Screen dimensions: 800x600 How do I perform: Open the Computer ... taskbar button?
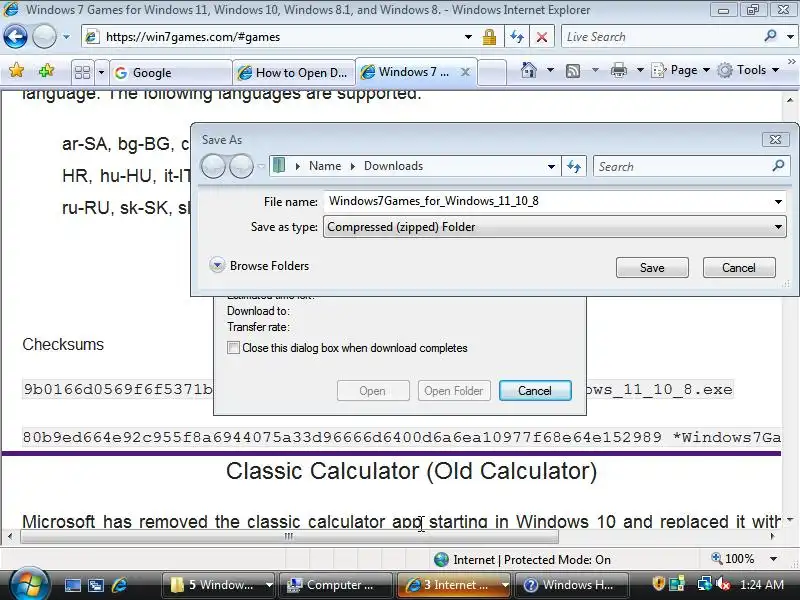click(x=336, y=585)
